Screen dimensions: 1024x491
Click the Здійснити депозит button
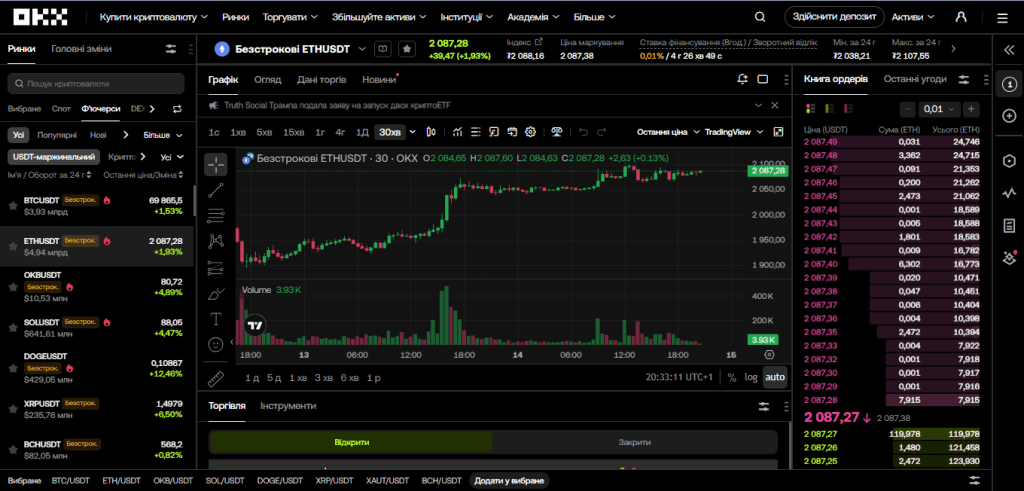pyautogui.click(x=834, y=18)
